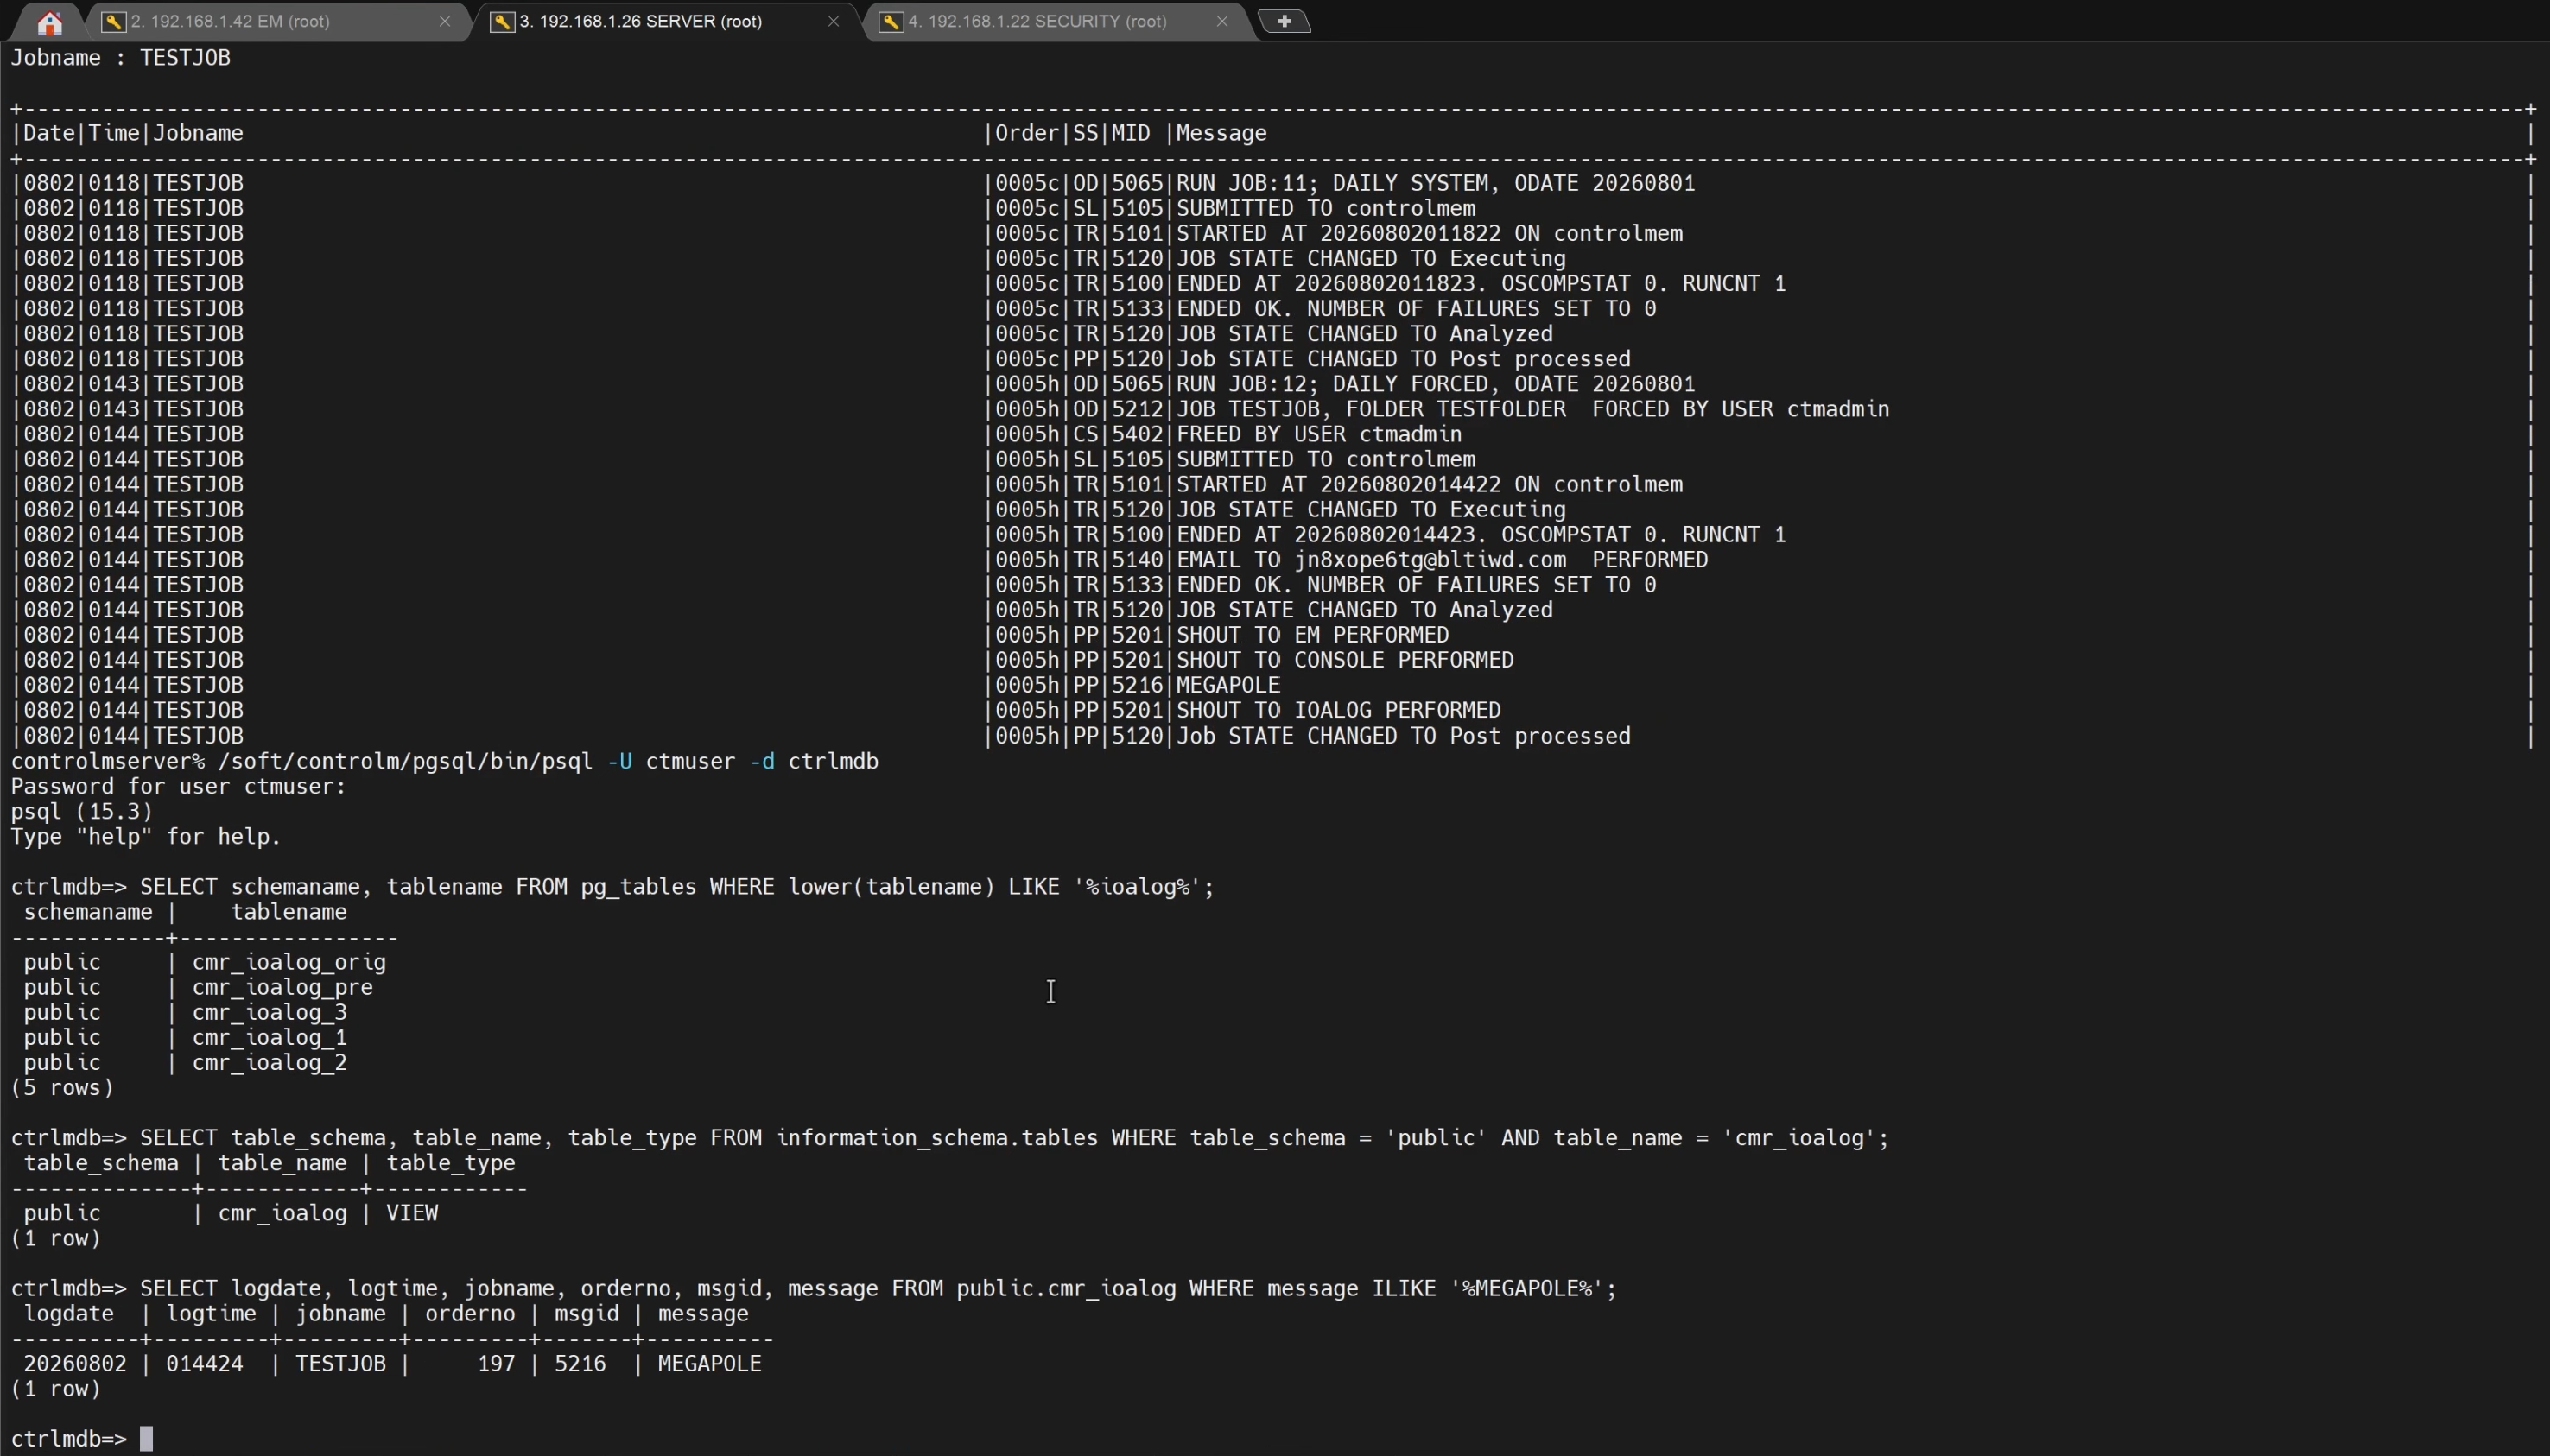Open the home tab icon
Screen dimensions: 2550x1456
[x=49, y=22]
